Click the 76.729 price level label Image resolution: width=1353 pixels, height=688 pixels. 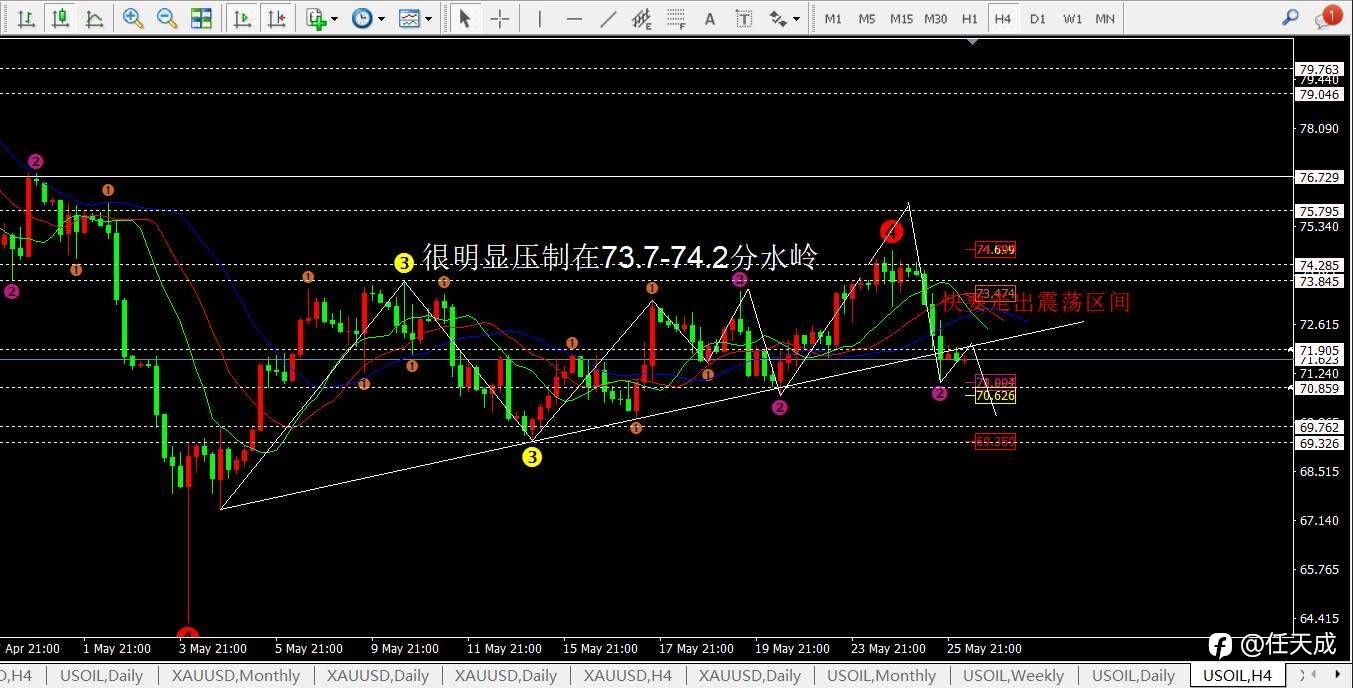pos(1318,177)
